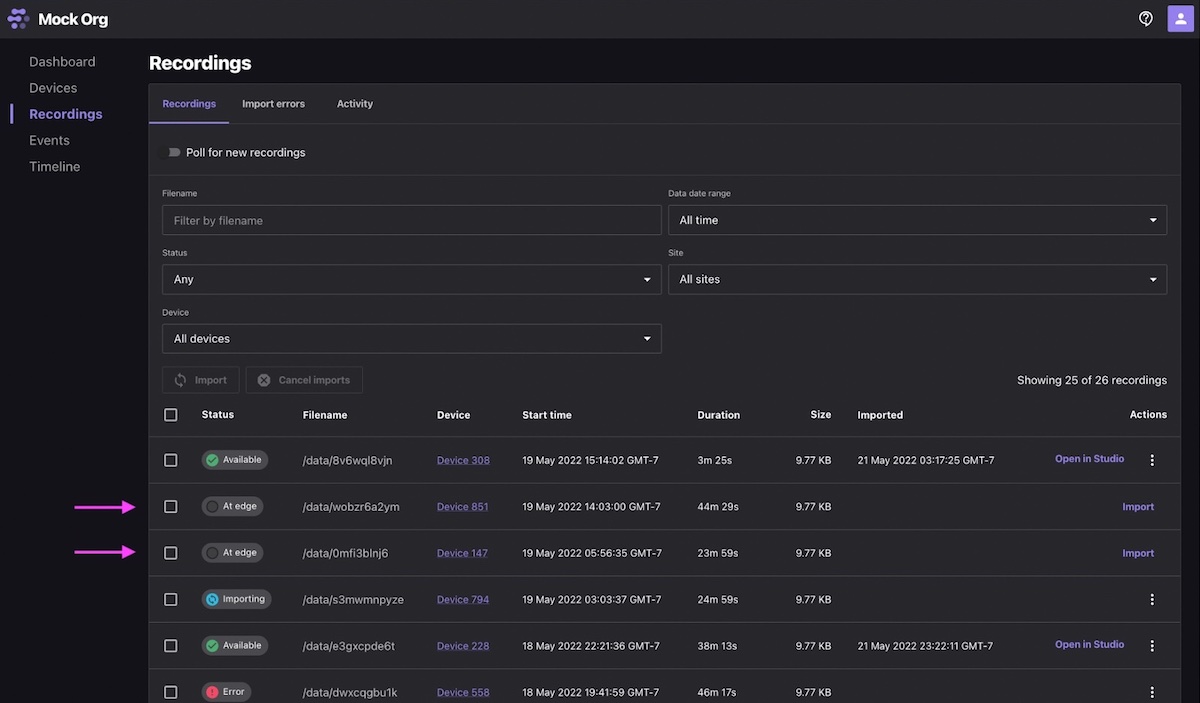Open the help question mark icon
1200x703 pixels.
pos(1146,18)
